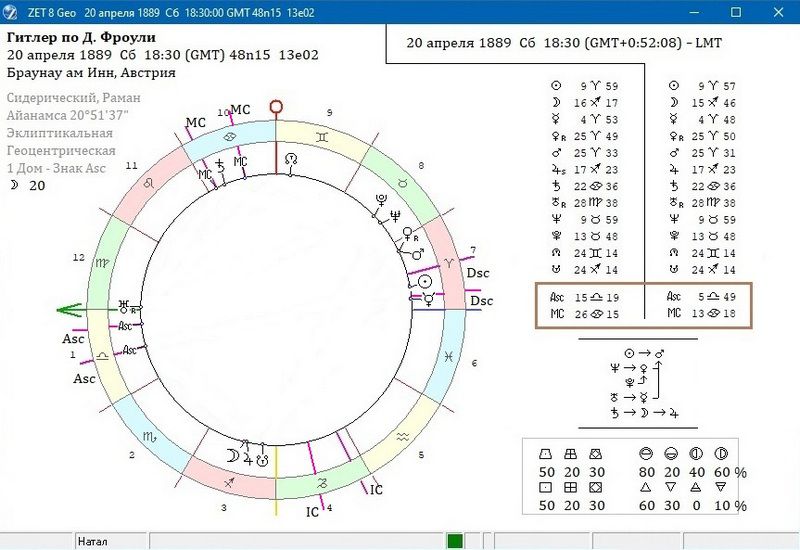Viewport: 800px width, 550px height.
Task: Click the Mars row reading '25 Aries 31'
Action: pos(702,153)
